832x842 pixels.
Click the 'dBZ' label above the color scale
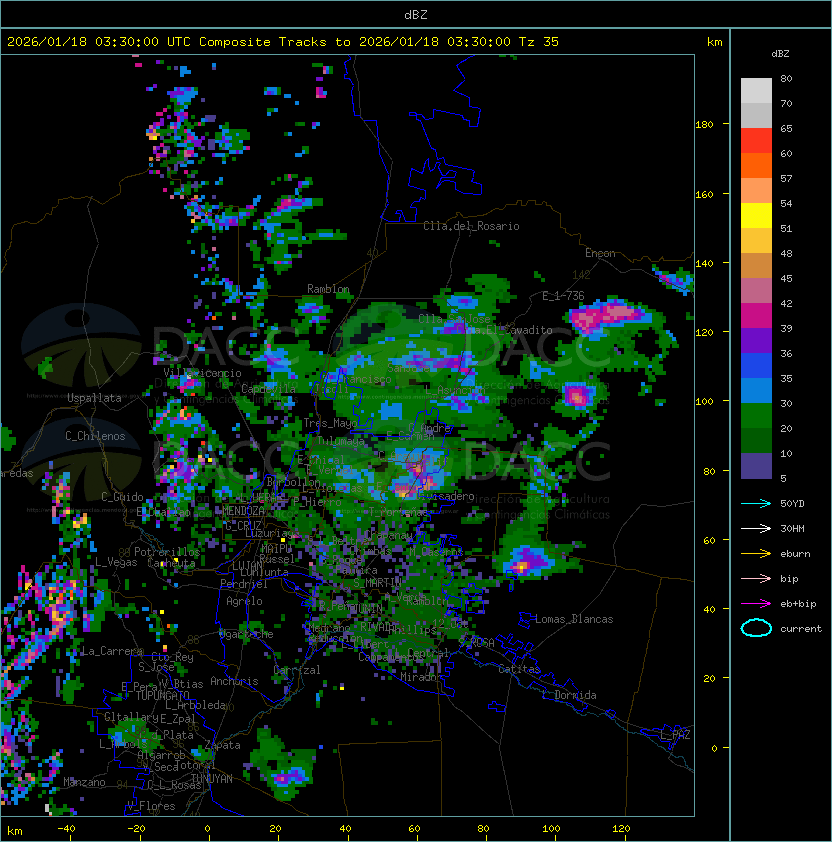click(x=780, y=54)
